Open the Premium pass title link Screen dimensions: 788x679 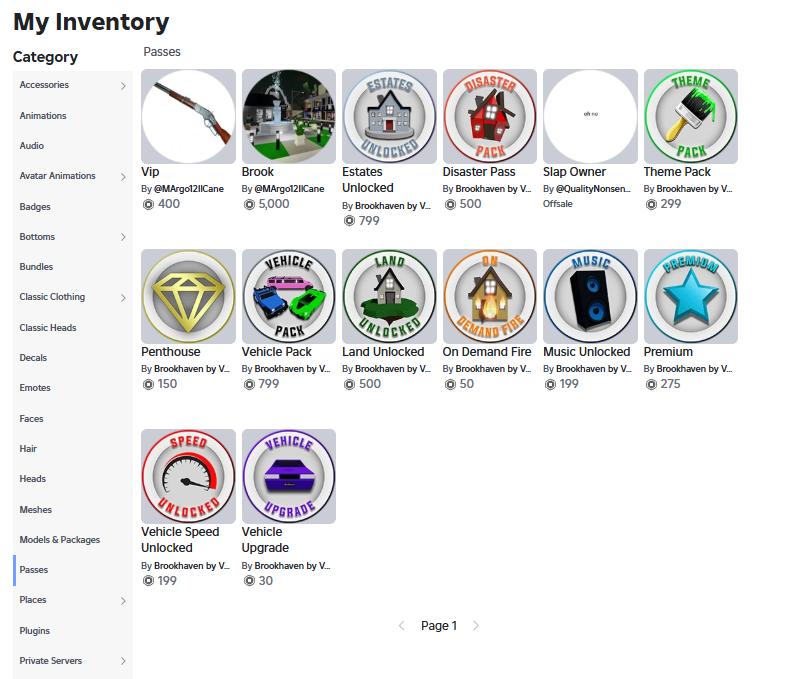click(x=668, y=352)
